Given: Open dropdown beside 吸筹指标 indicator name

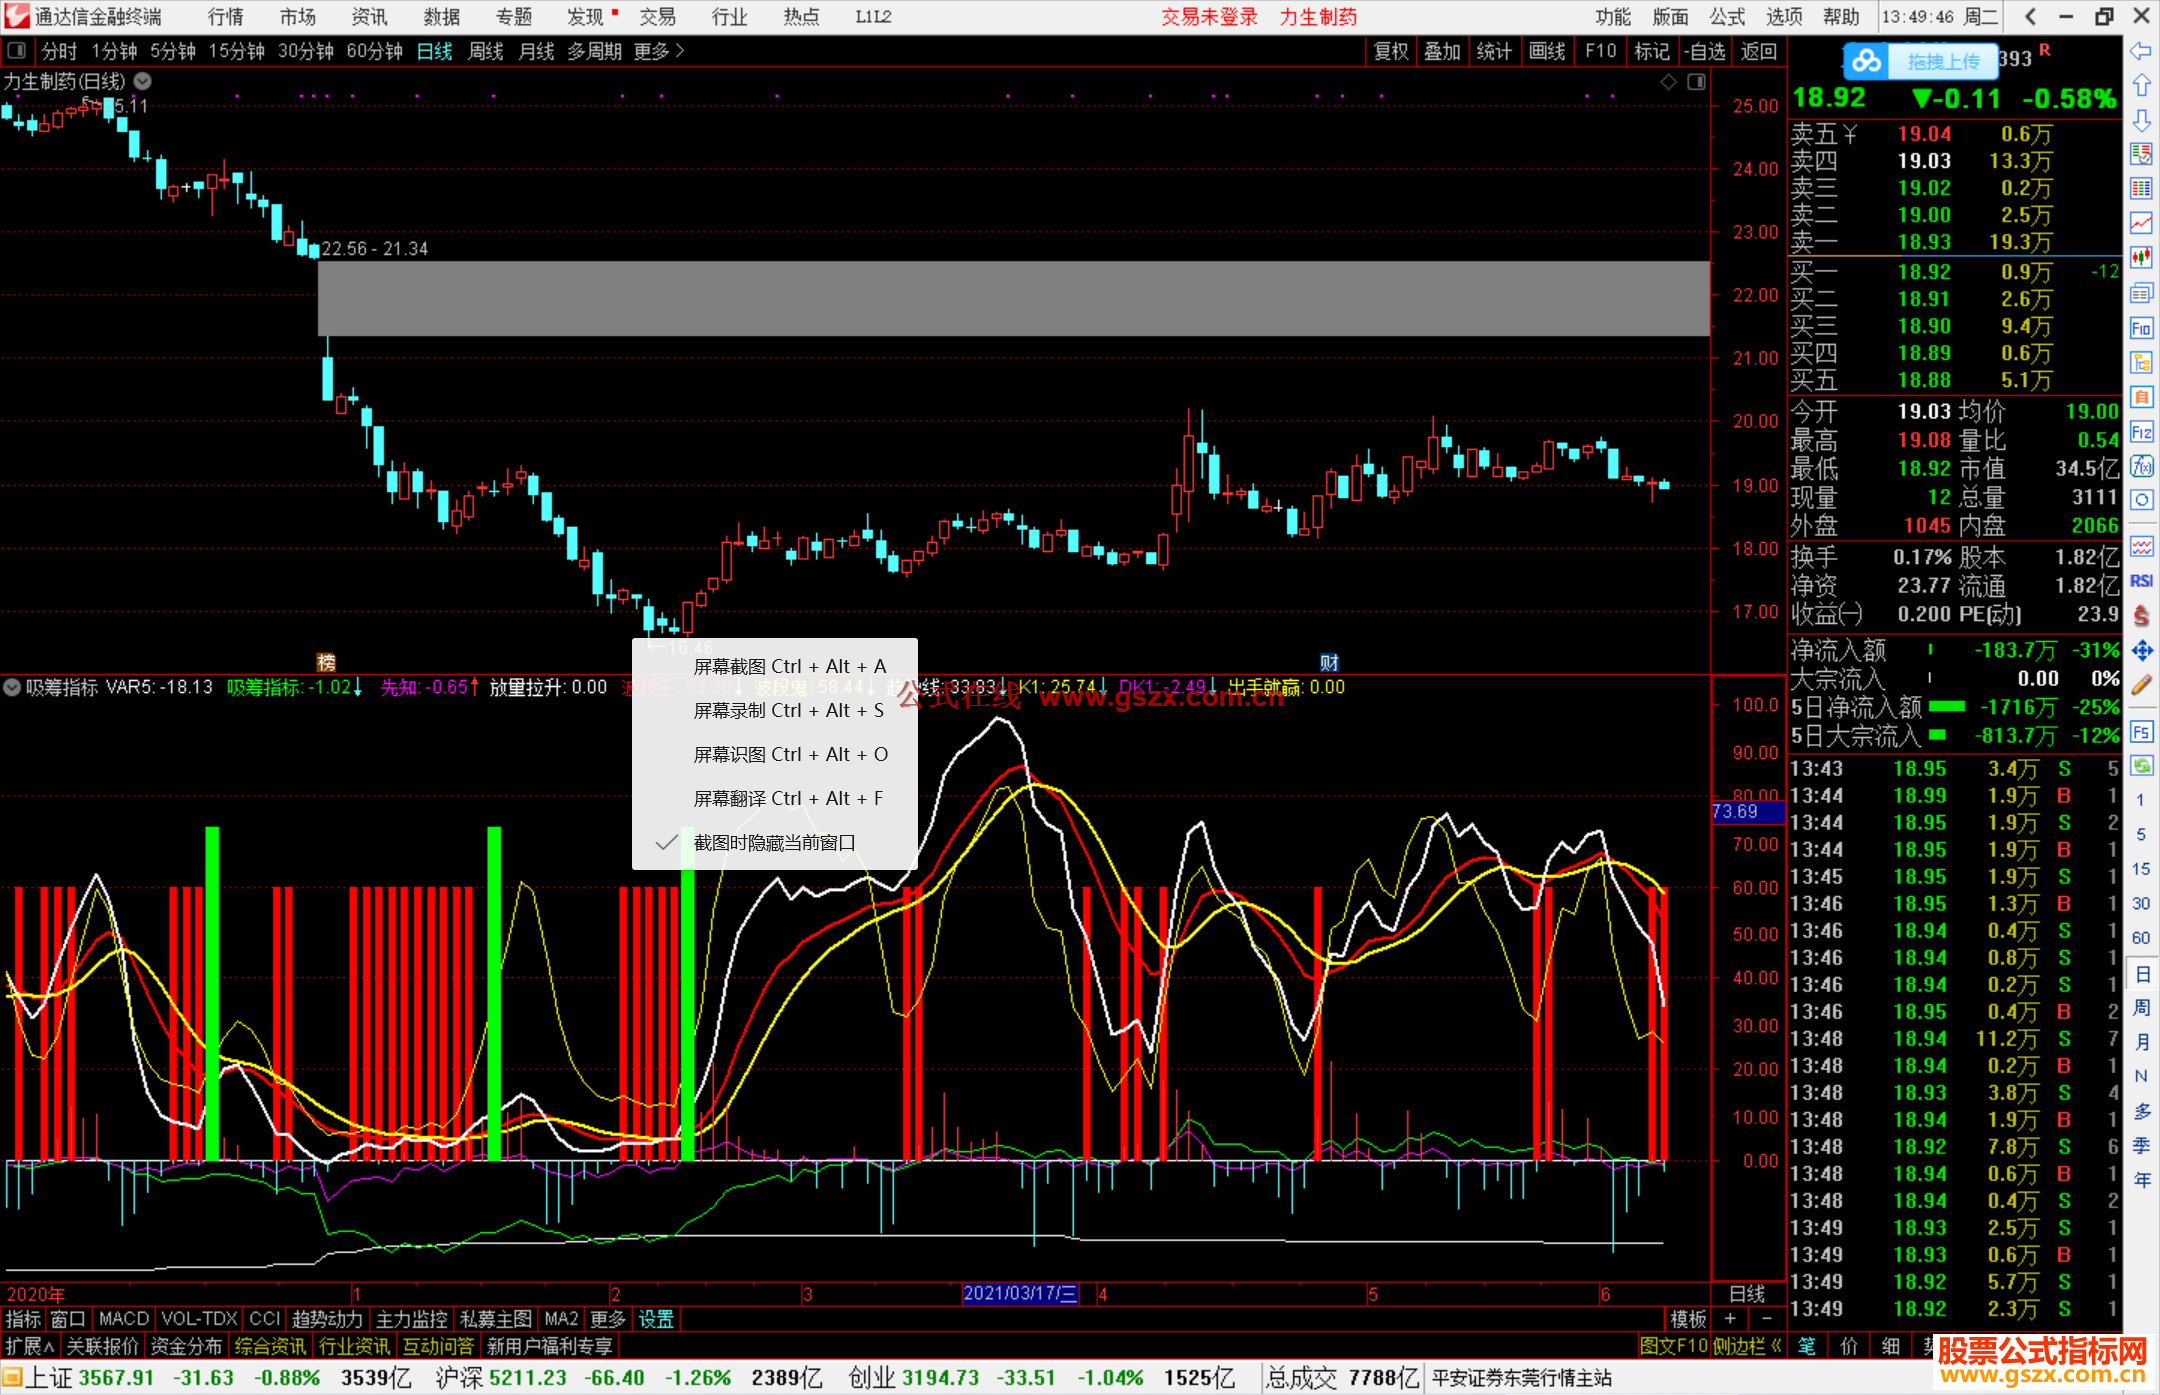Looking at the screenshot, I should click(x=12, y=687).
